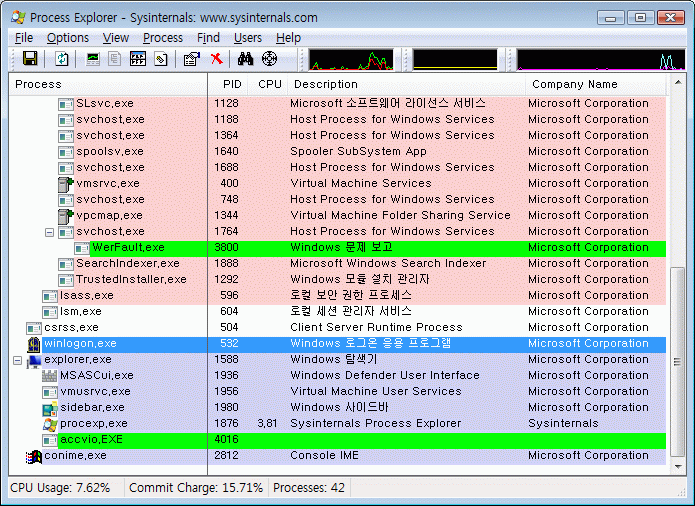Click the binoculars Find Handle icon
Image resolution: width=695 pixels, height=506 pixels.
(x=245, y=58)
